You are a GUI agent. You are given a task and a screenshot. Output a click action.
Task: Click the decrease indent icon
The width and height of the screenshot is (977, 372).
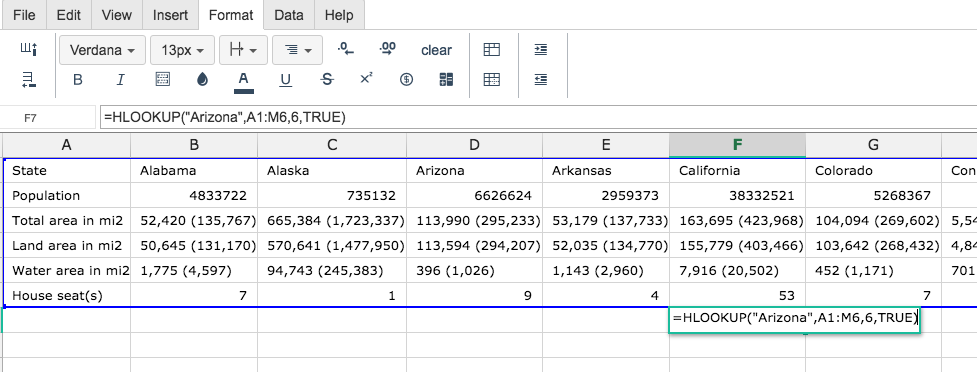pyautogui.click(x=541, y=80)
